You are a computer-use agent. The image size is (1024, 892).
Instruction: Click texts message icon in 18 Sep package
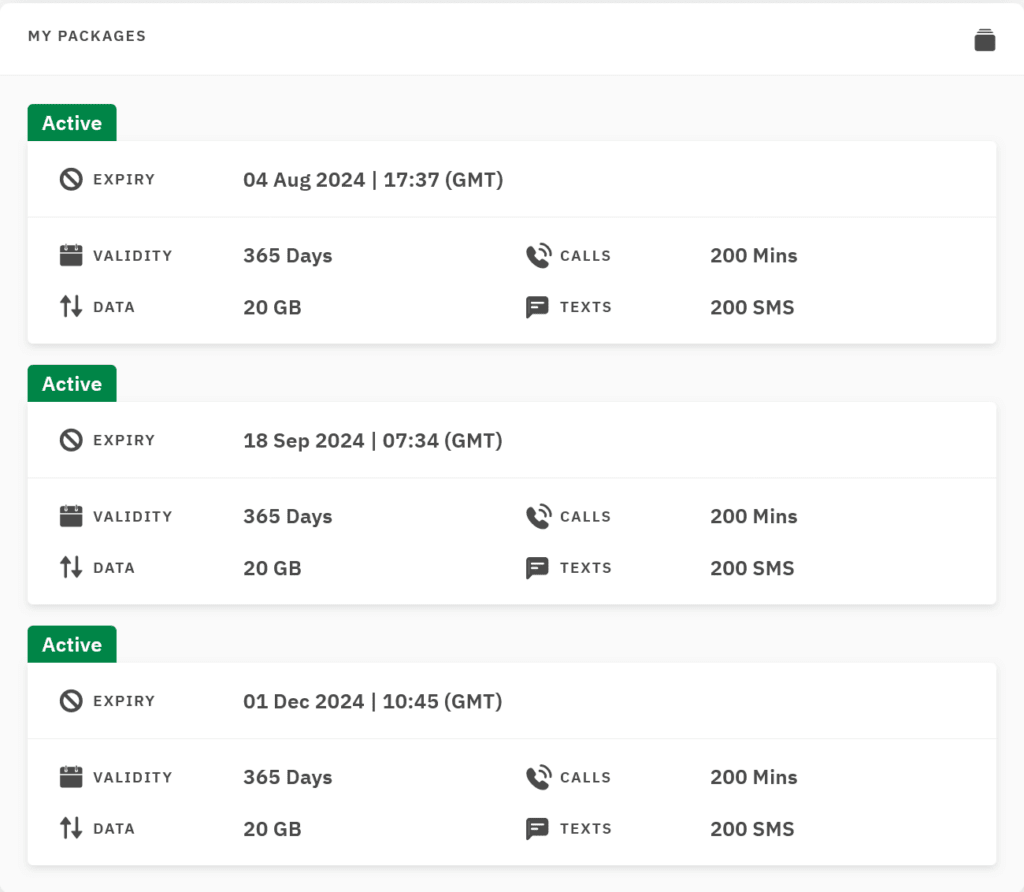pyautogui.click(x=538, y=568)
